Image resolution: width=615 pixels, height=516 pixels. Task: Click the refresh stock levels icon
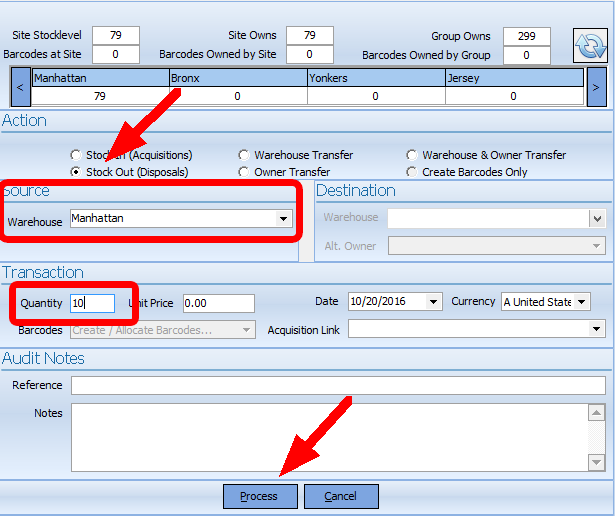pos(589,45)
